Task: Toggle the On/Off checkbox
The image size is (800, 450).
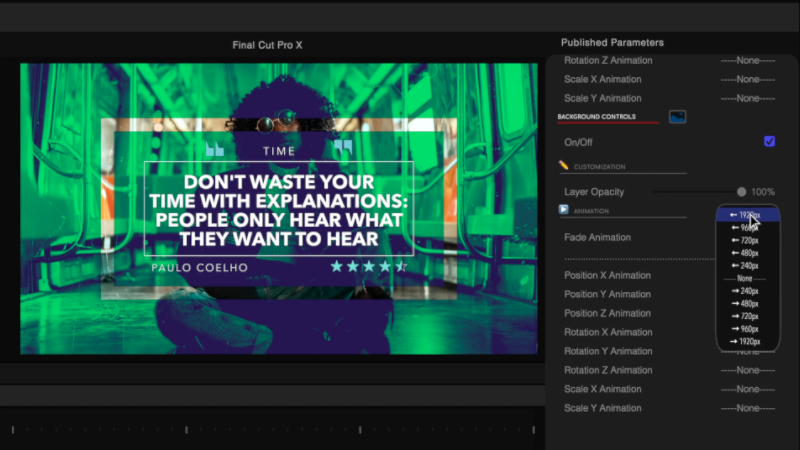Action: [769, 141]
